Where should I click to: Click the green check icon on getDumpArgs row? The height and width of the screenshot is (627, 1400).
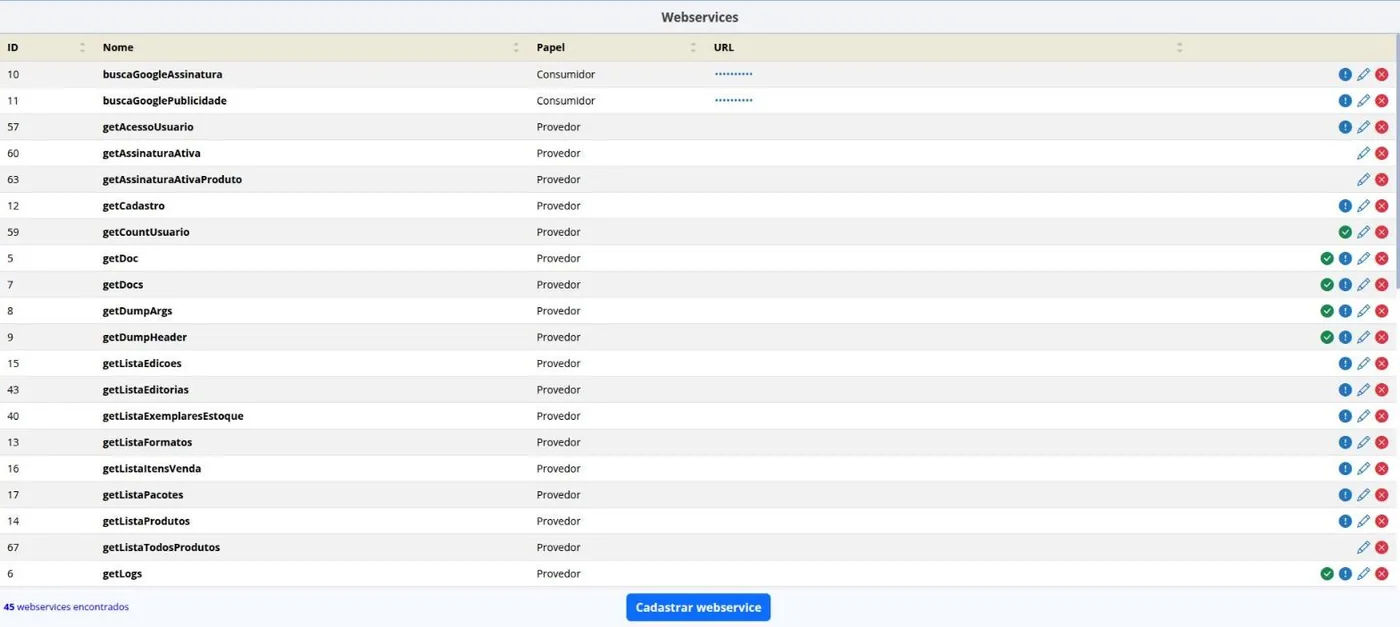pos(1327,311)
